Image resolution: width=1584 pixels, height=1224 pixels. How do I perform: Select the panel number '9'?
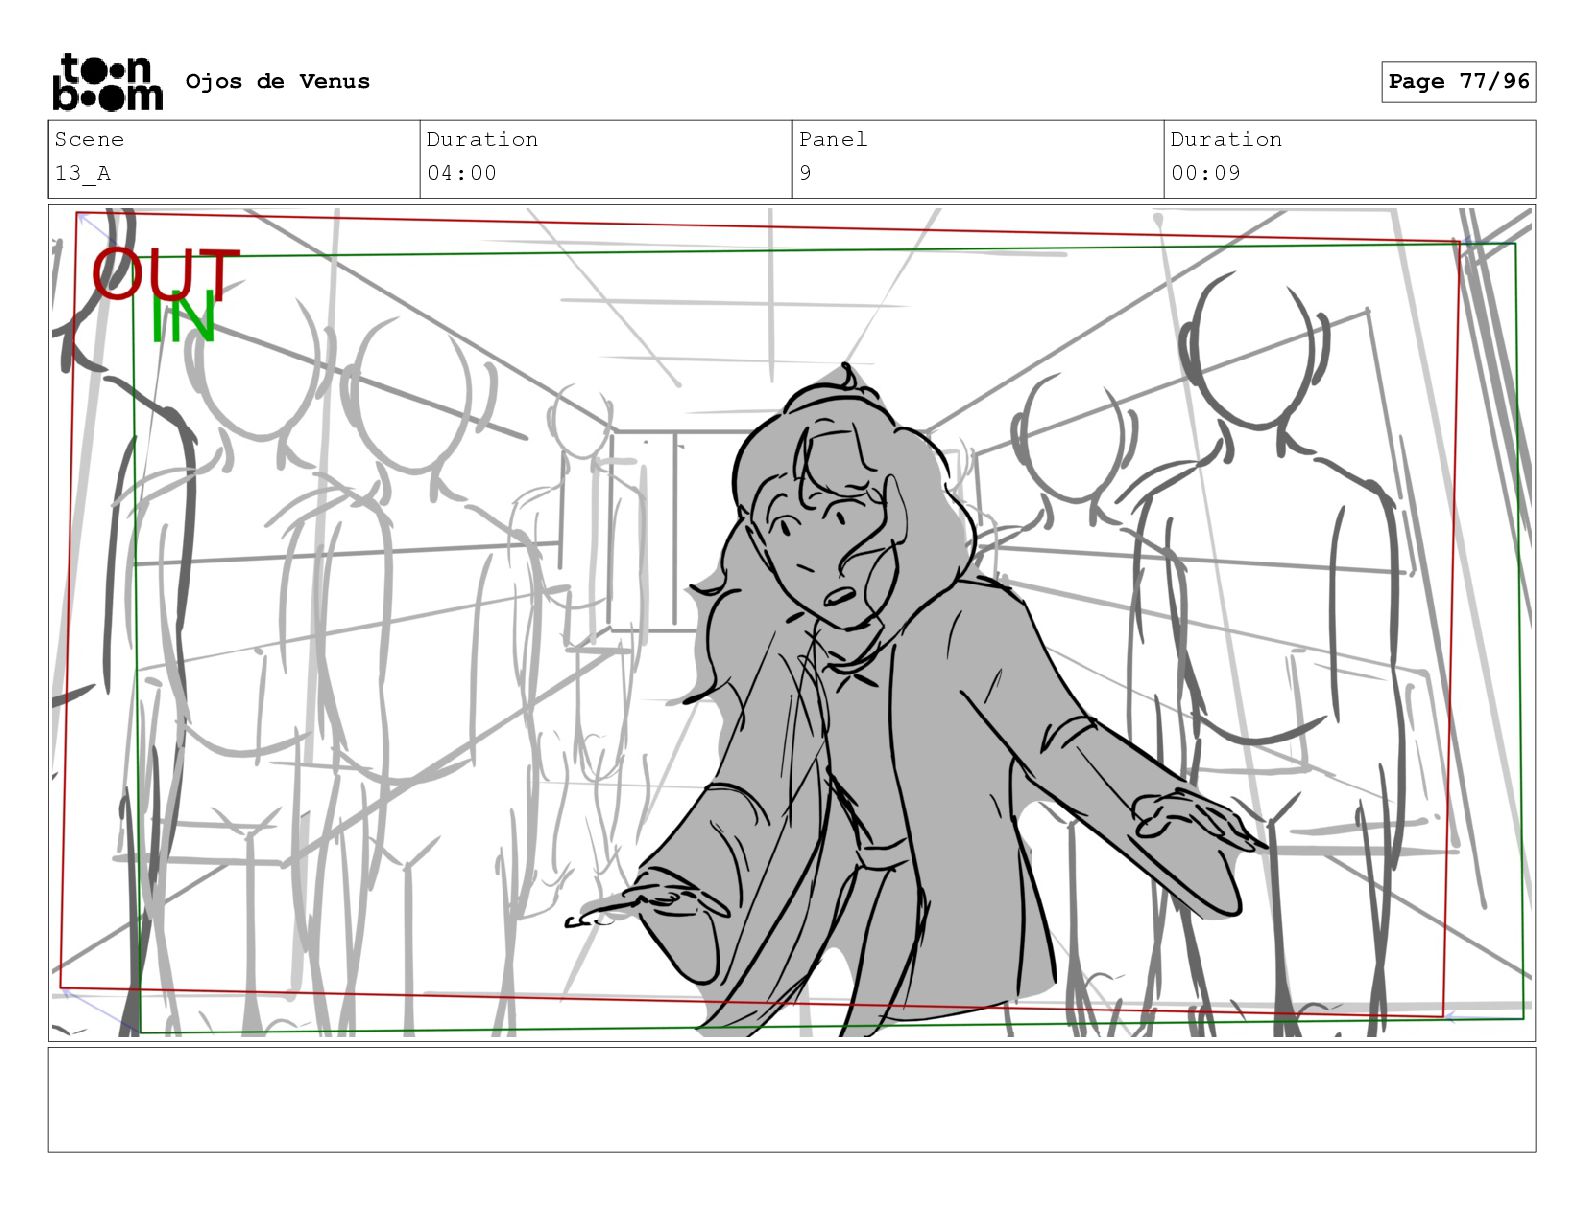(806, 173)
